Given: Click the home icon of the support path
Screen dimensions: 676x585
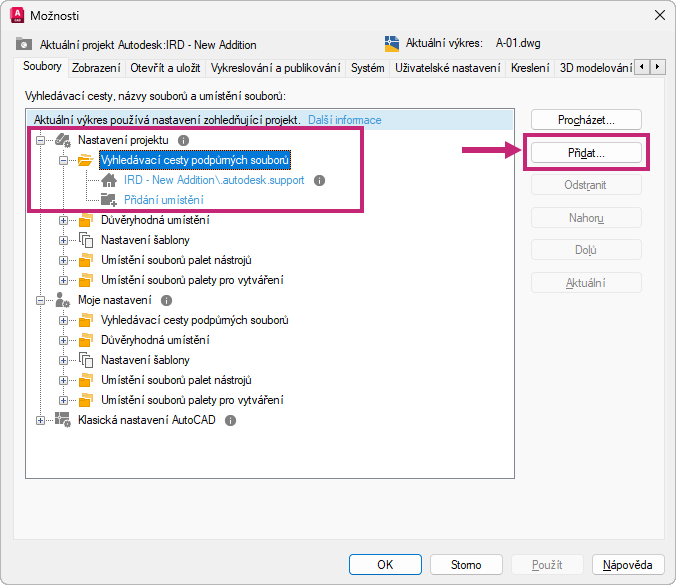Looking at the screenshot, I should click(109, 180).
